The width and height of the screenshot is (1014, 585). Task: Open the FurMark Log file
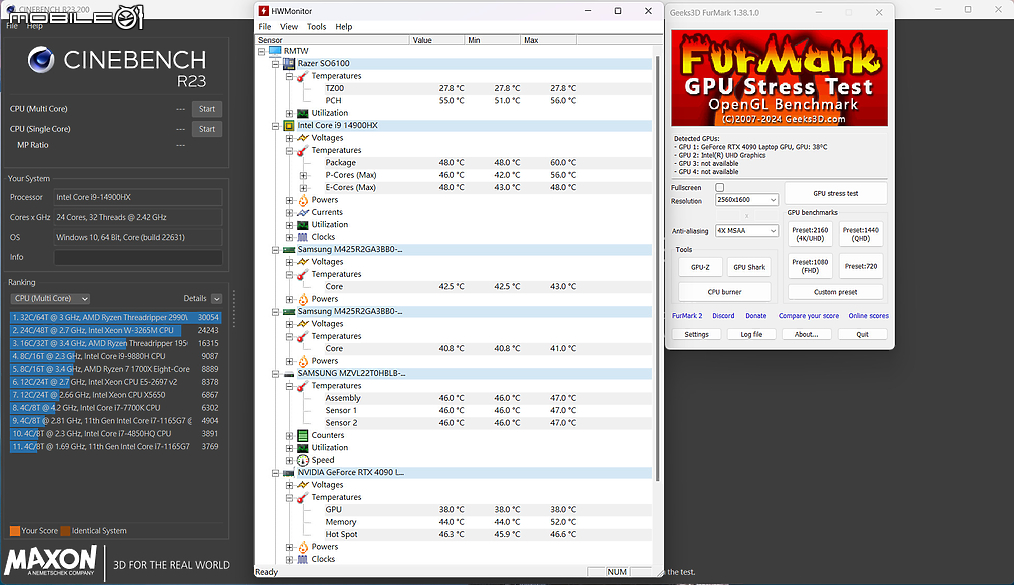coord(751,334)
